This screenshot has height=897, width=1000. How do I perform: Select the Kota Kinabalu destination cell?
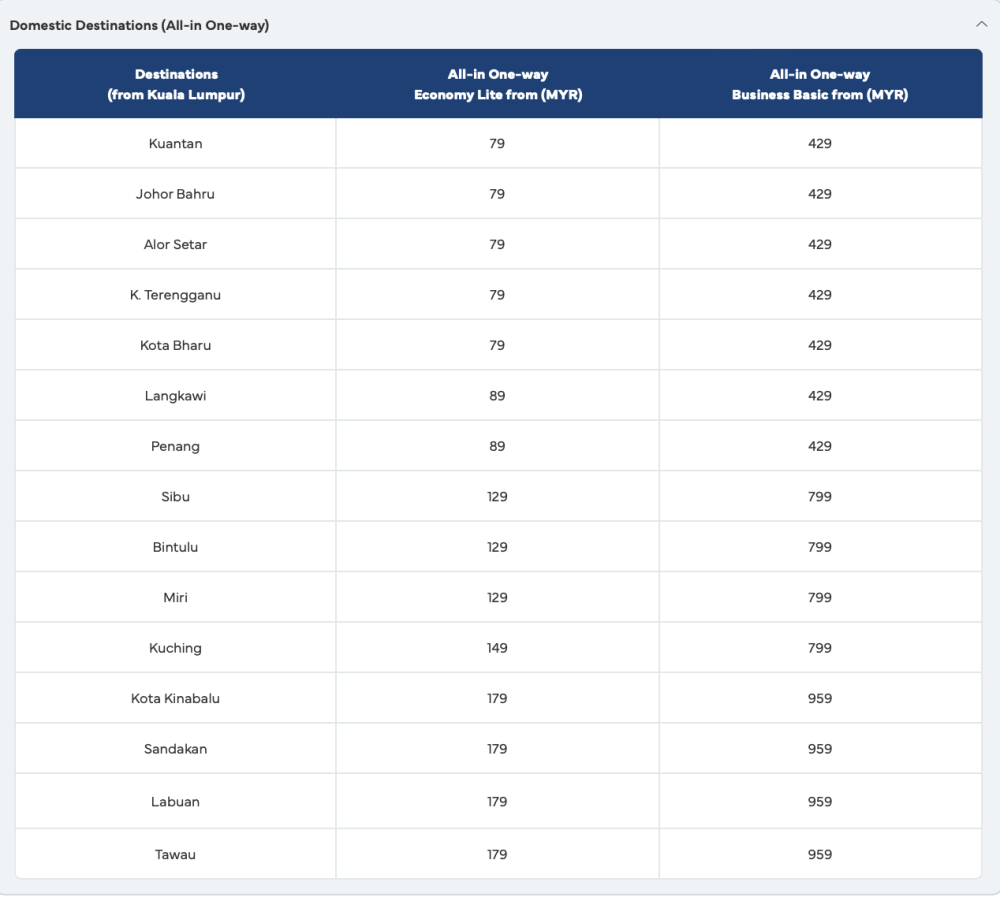pos(176,699)
